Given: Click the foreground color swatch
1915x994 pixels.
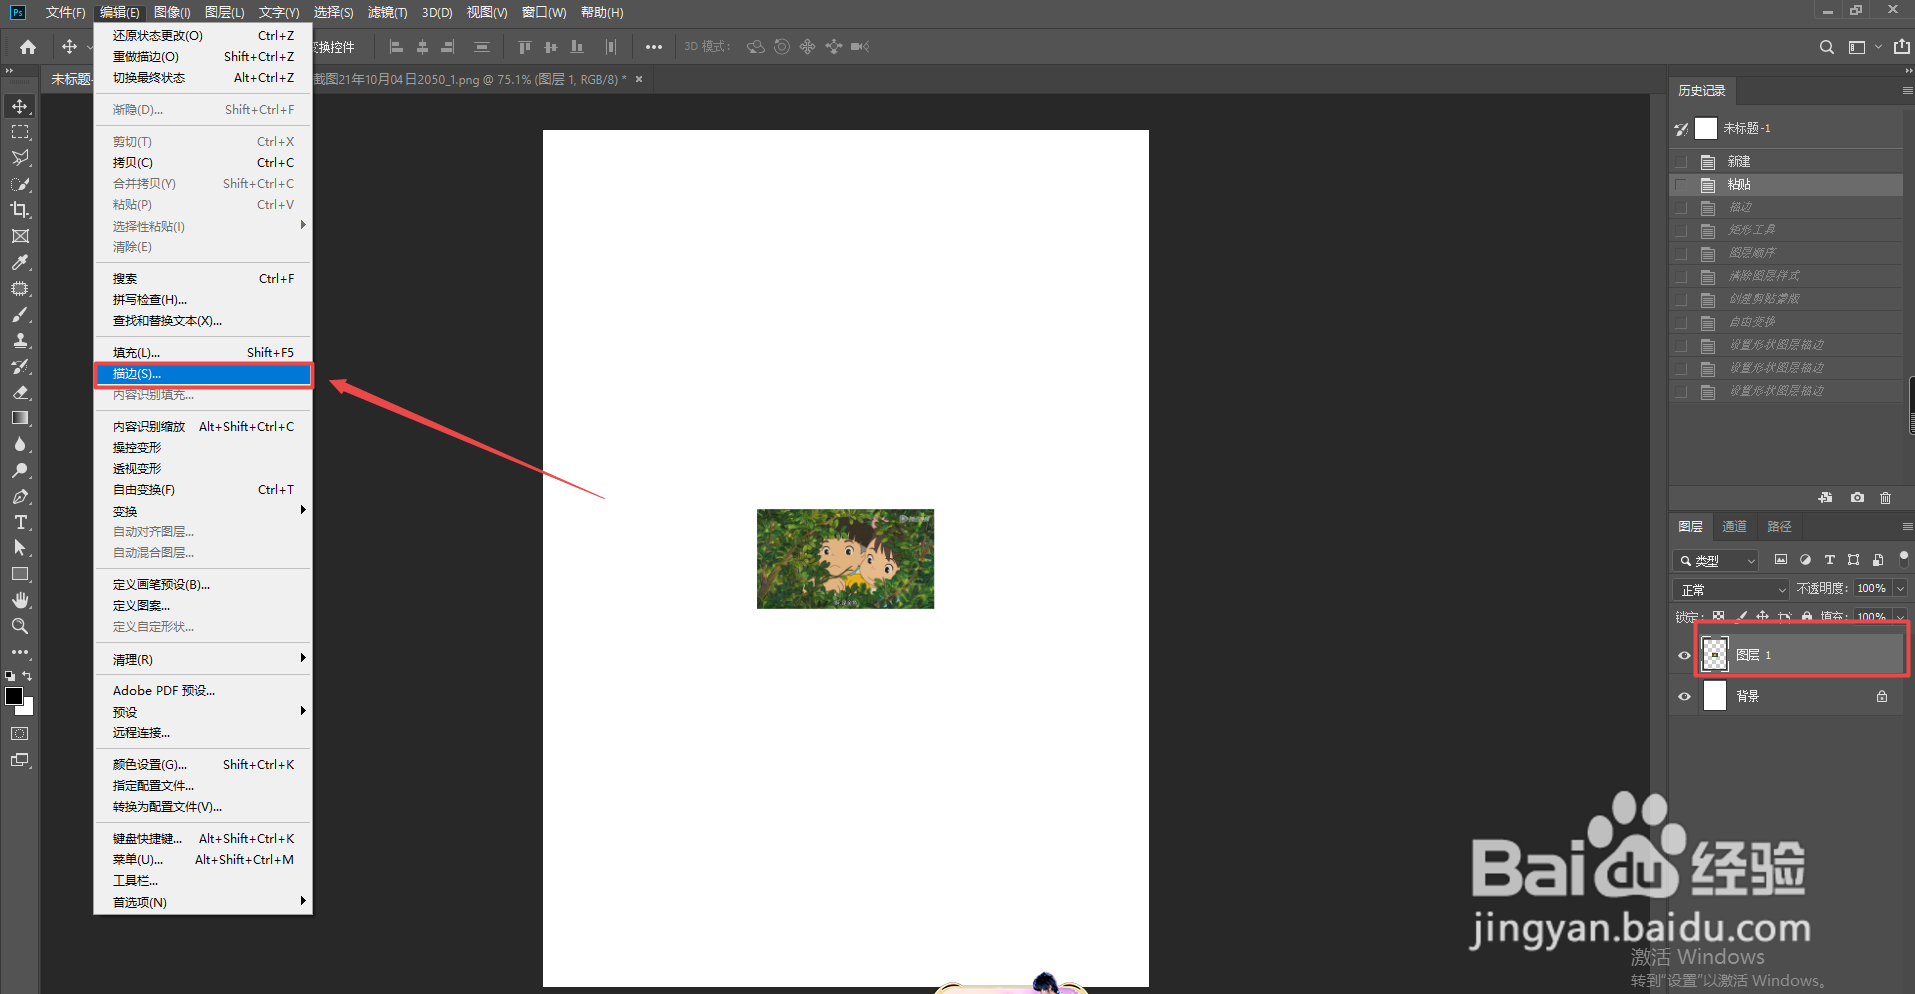Looking at the screenshot, I should click(x=13, y=695).
